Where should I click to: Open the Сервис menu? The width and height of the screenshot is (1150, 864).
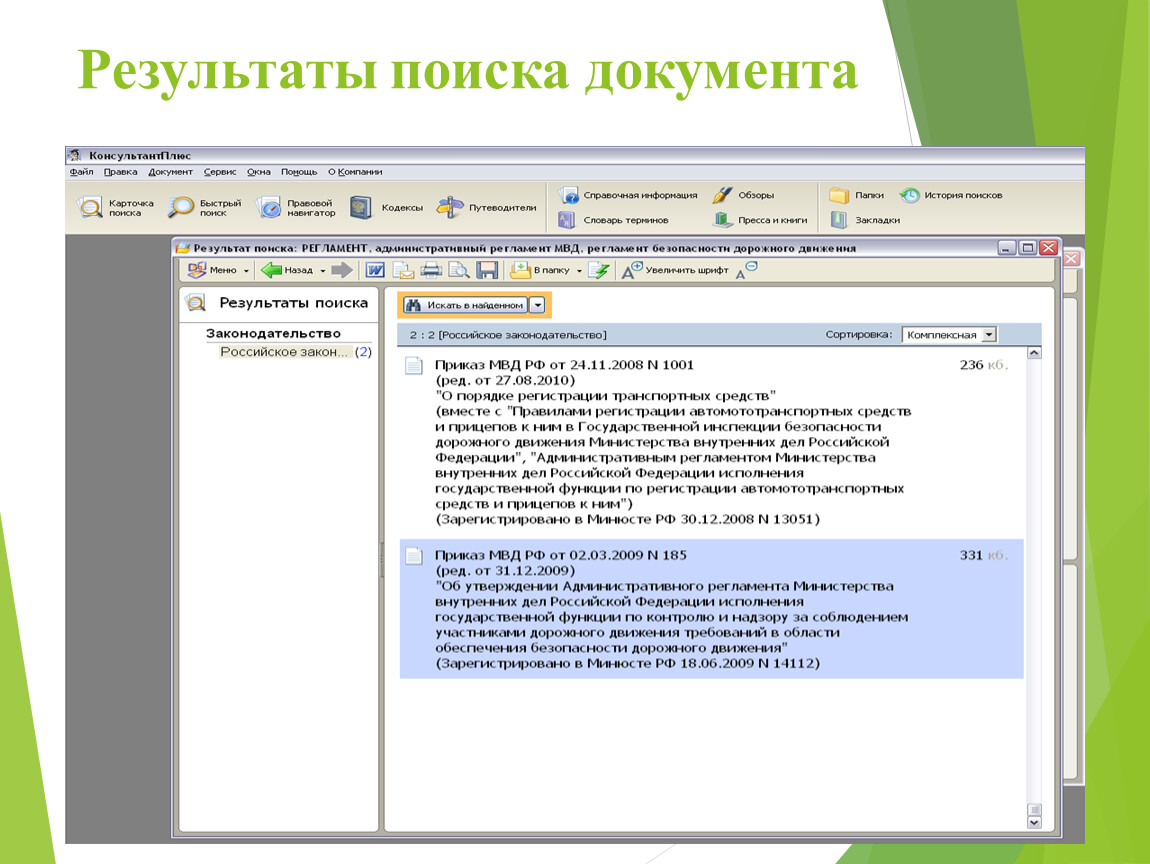(220, 172)
